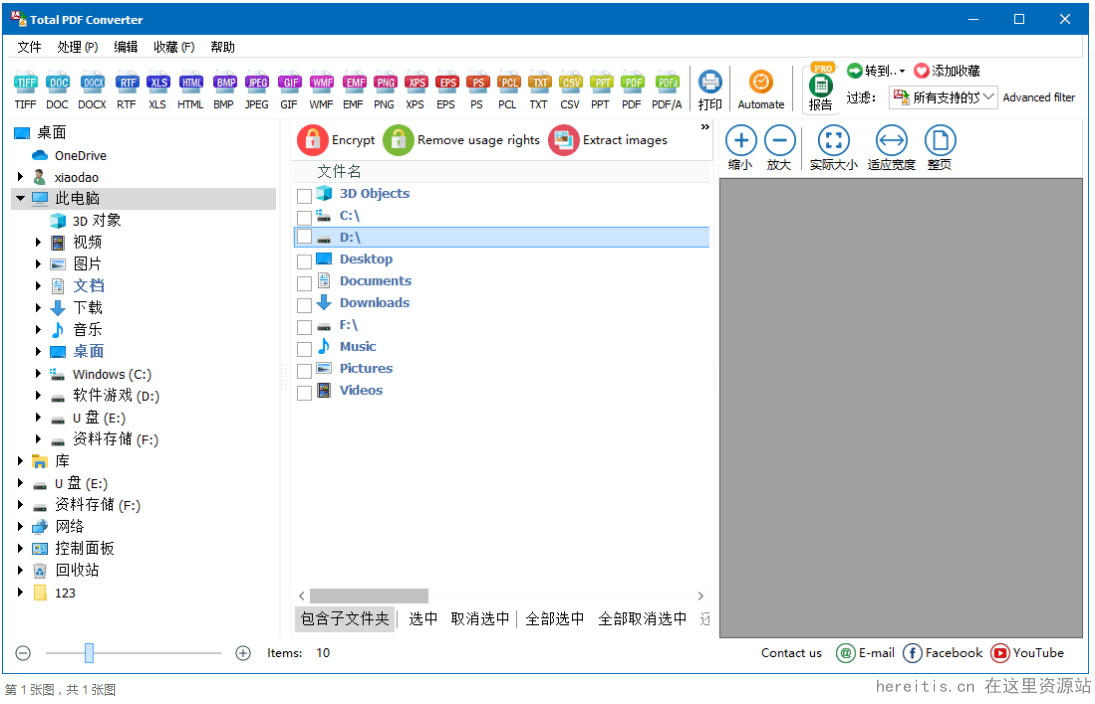Expand the xiaodao tree node
Image resolution: width=1095 pixels, height=704 pixels.
[20, 177]
